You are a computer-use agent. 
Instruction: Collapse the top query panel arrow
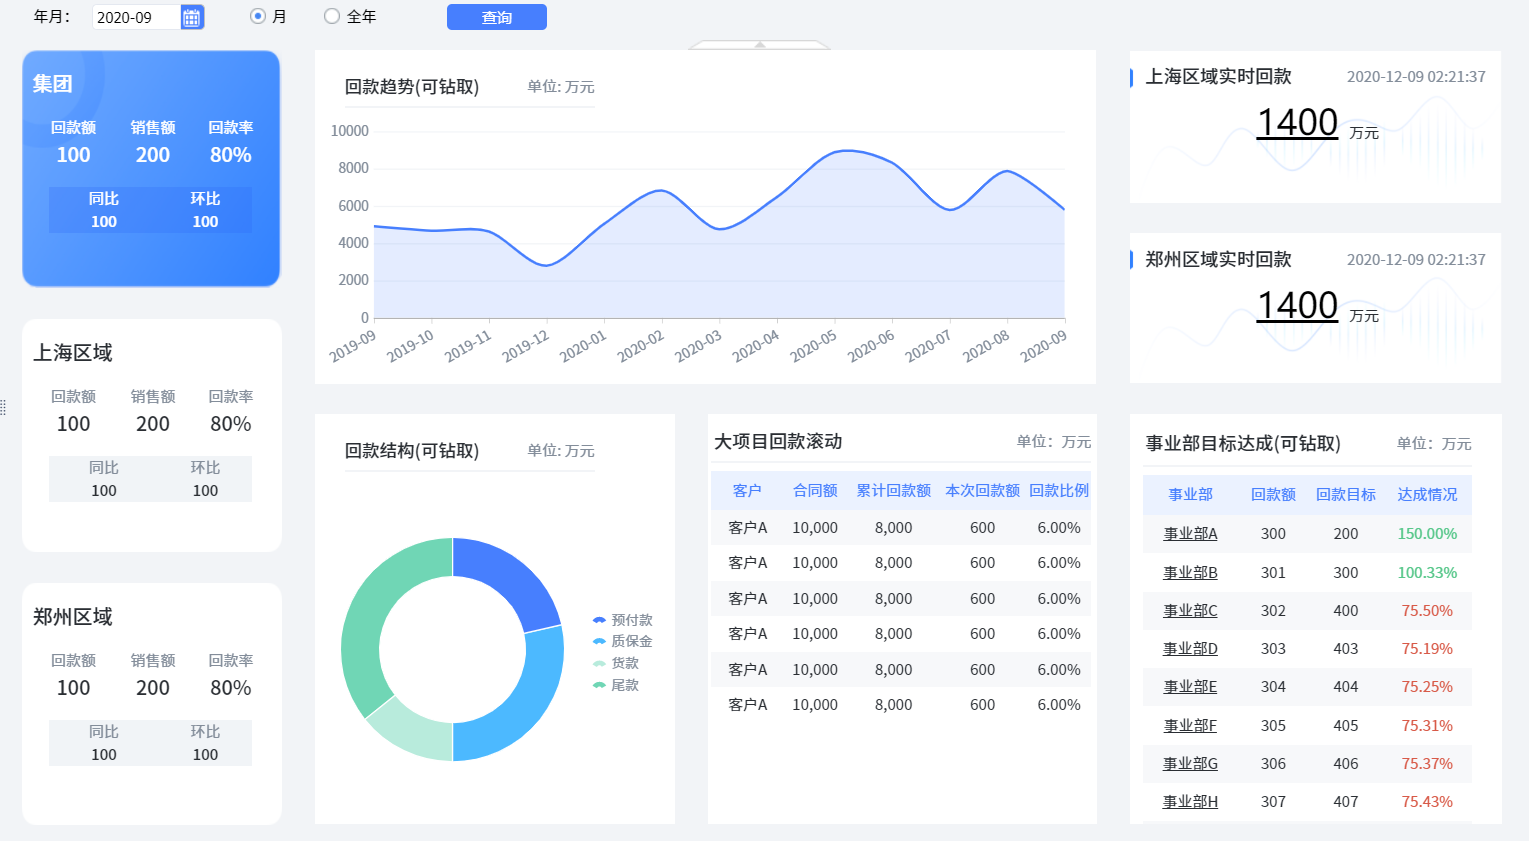tap(759, 45)
